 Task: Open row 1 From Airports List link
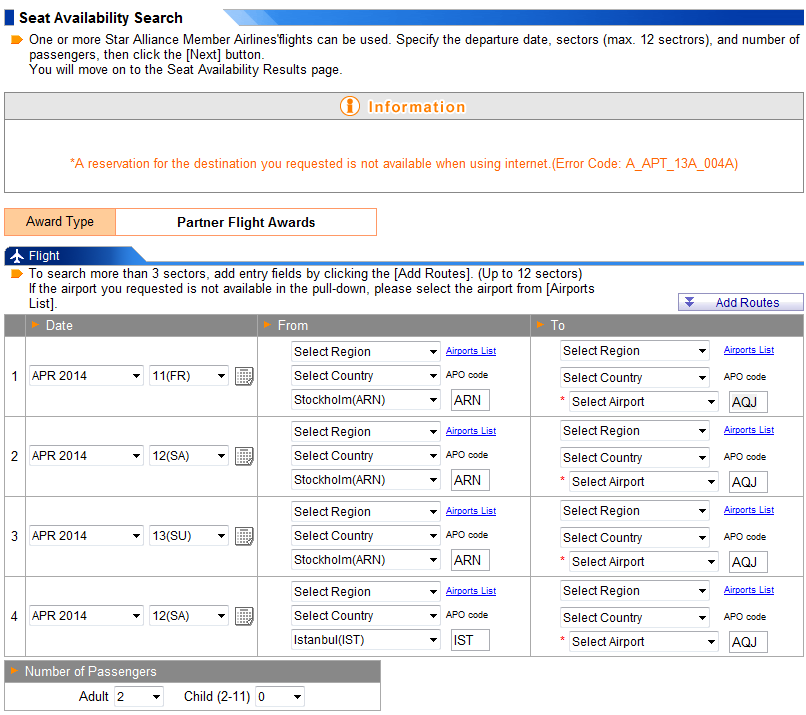coord(470,351)
